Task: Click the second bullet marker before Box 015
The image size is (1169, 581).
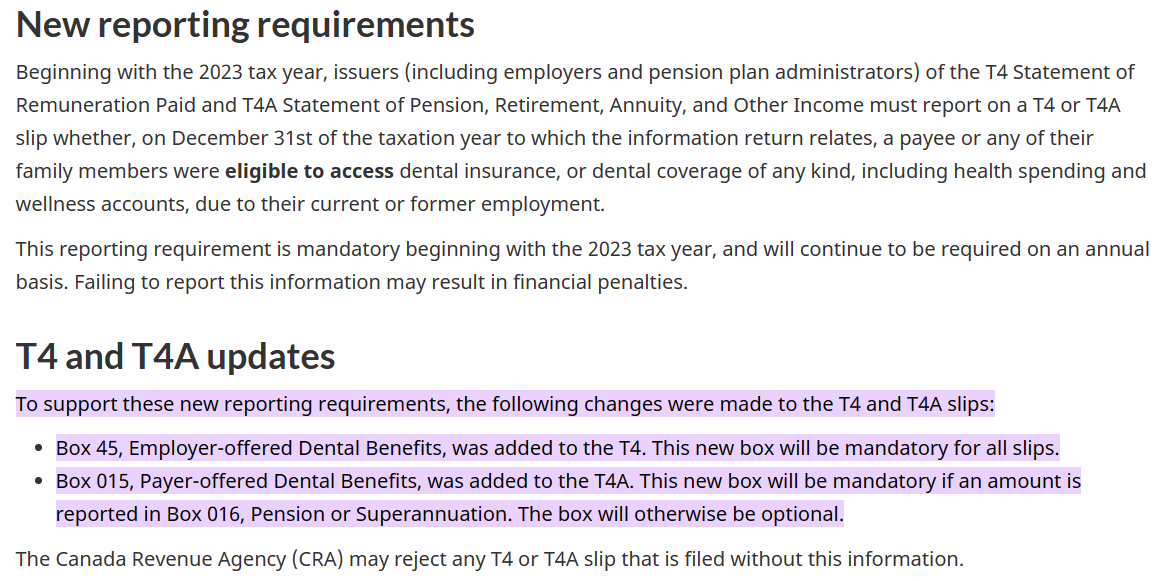Action: tap(40, 482)
